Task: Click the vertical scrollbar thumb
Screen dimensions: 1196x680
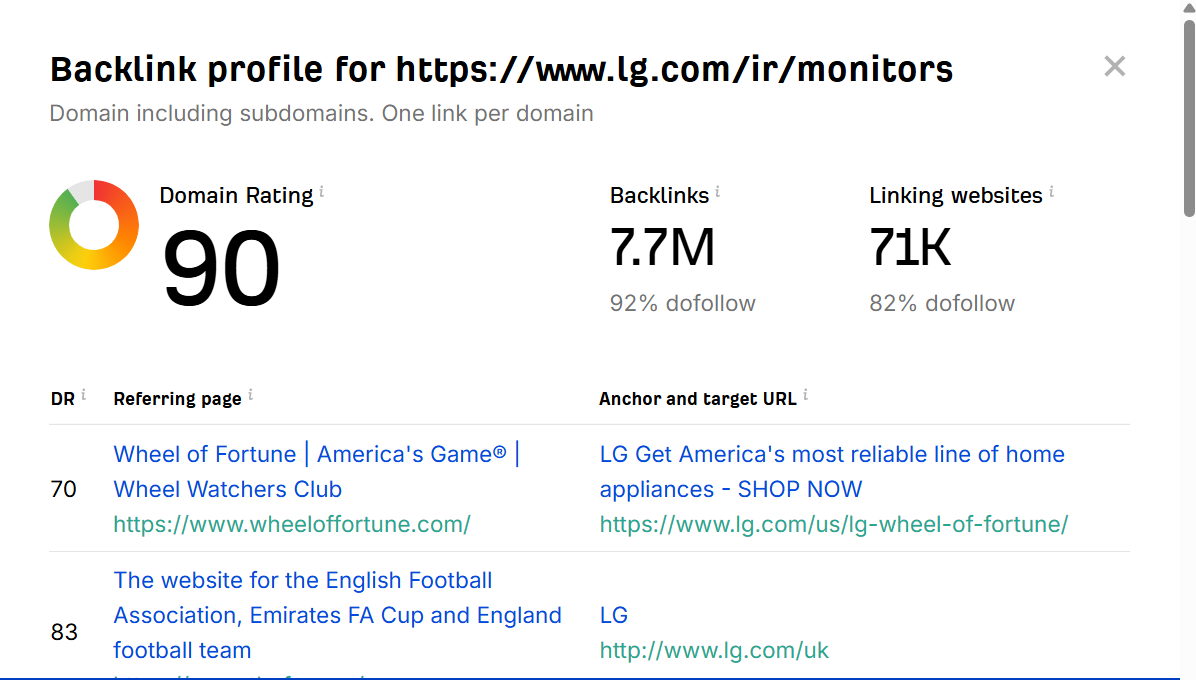Action: (x=1188, y=118)
